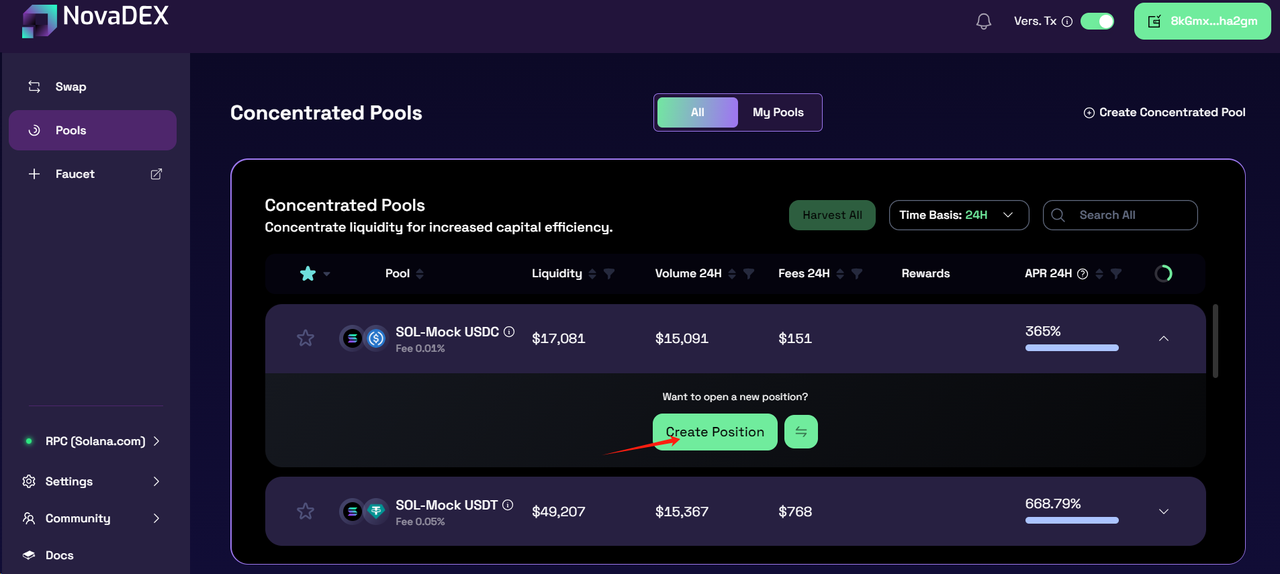Click the swap direction icon beside Create Position
The height and width of the screenshot is (574, 1280).
[x=801, y=432]
